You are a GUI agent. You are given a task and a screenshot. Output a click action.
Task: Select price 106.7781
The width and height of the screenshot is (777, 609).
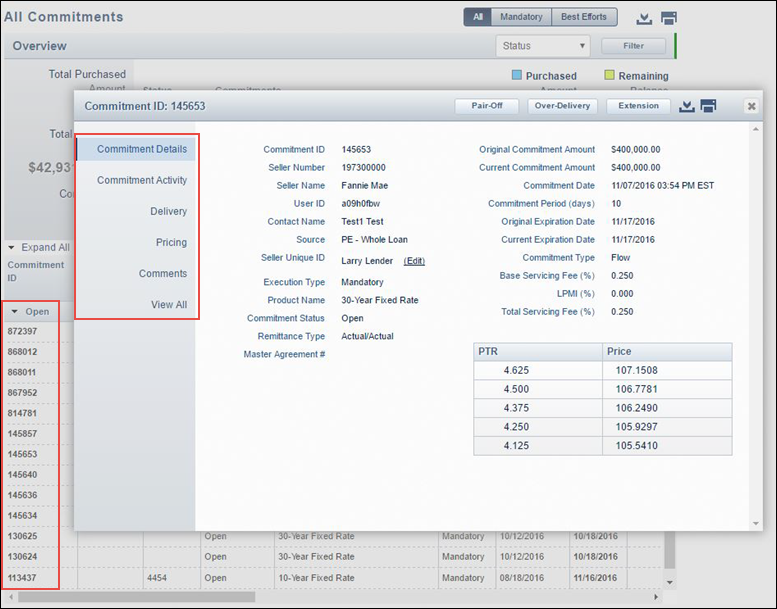click(667, 389)
